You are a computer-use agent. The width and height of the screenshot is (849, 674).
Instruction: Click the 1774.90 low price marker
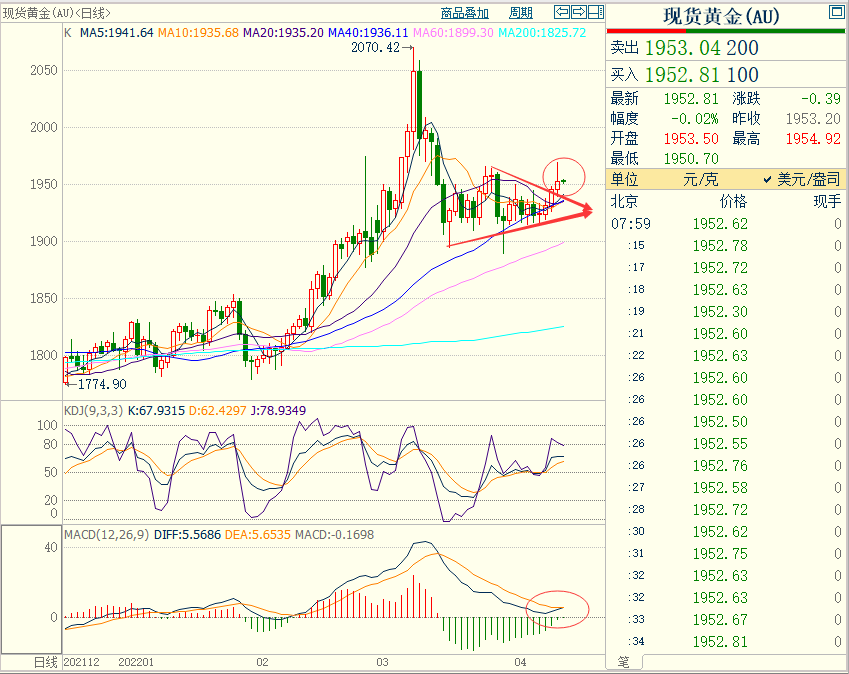click(102, 384)
